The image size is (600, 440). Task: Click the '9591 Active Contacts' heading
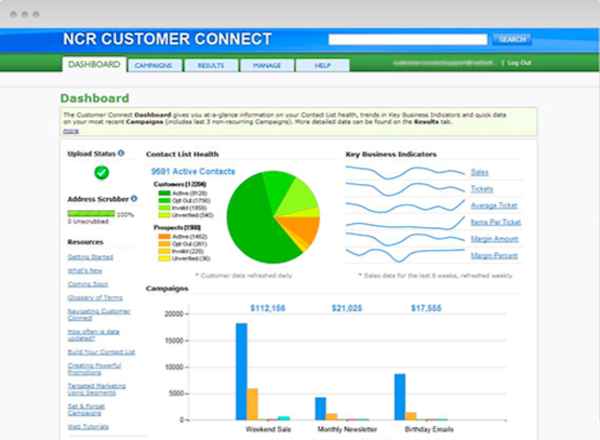click(193, 171)
